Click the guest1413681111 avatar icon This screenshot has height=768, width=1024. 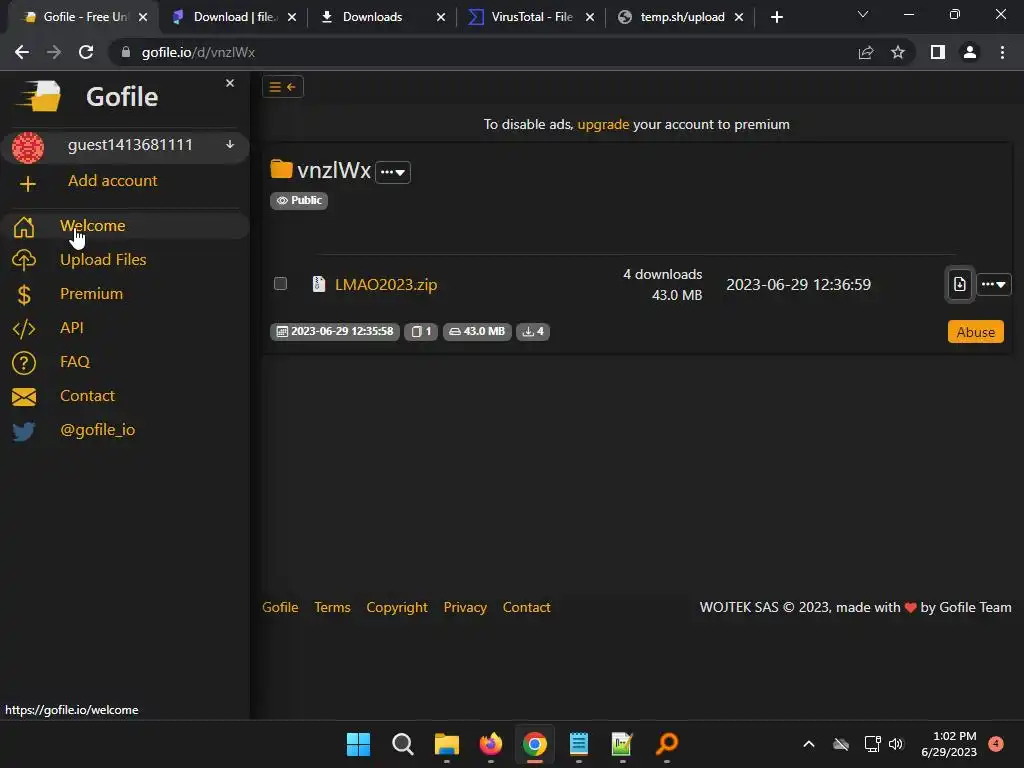coord(27,147)
